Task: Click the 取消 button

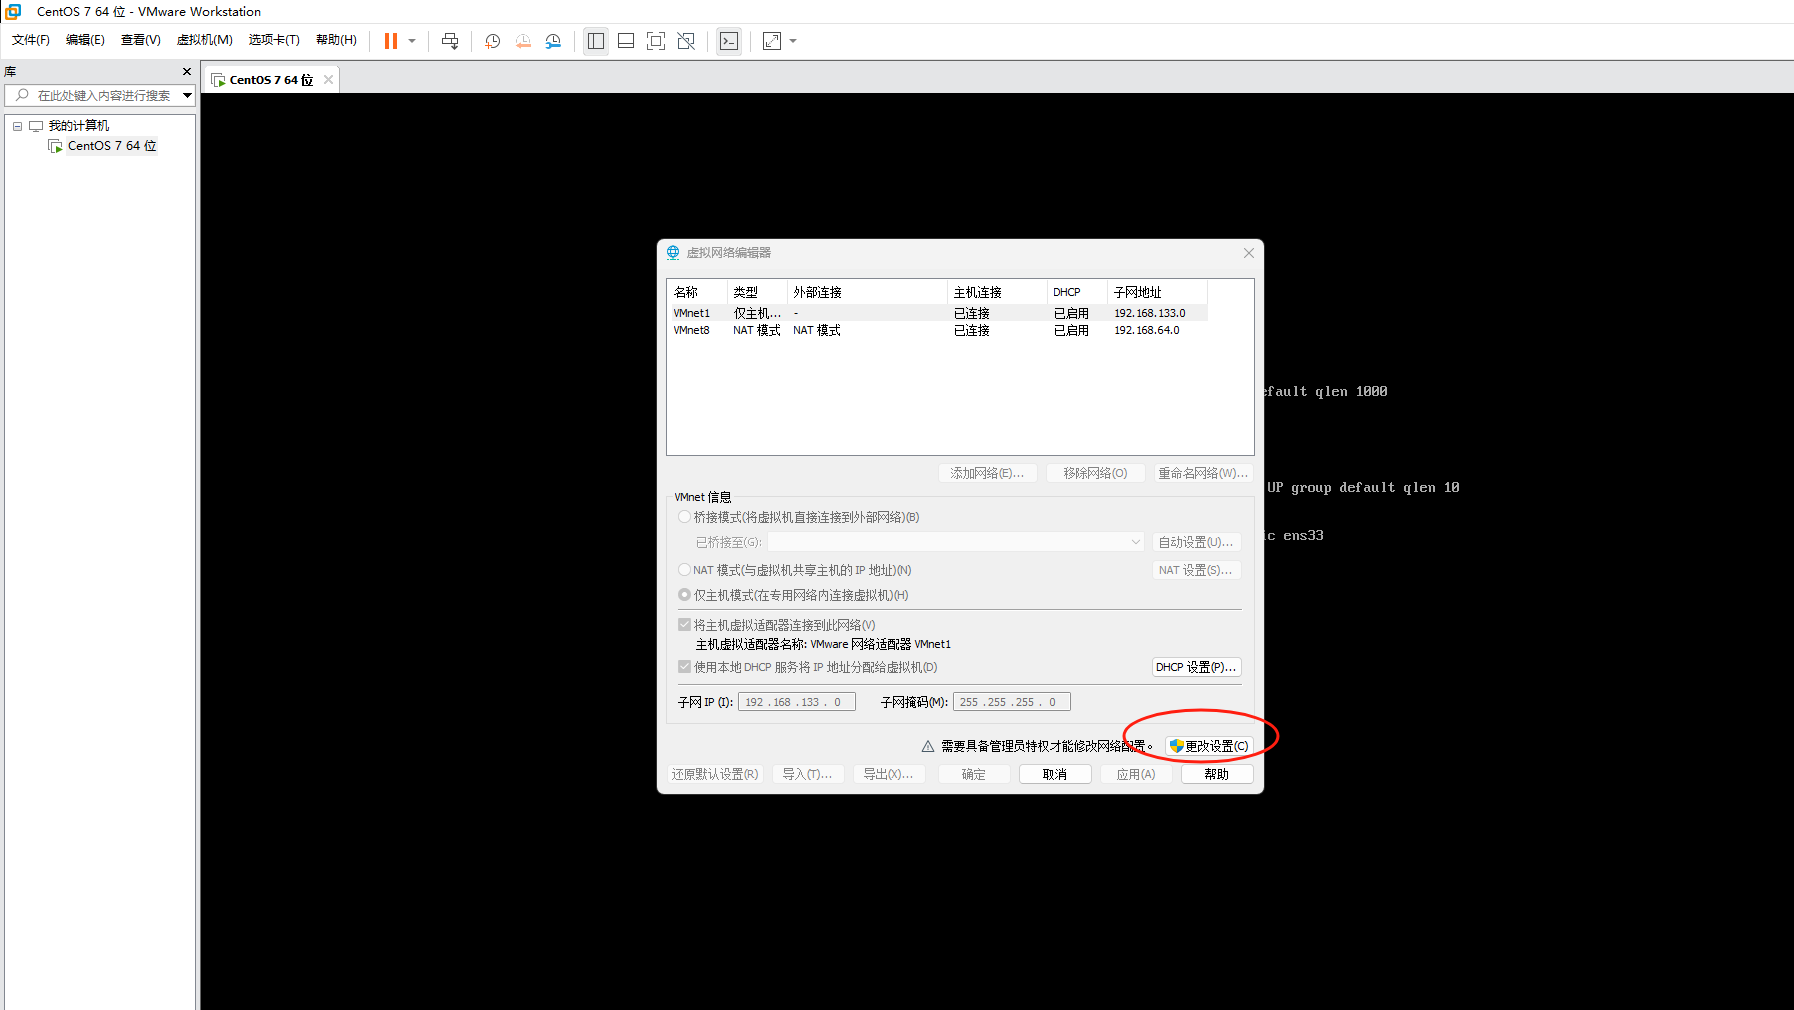Action: pyautogui.click(x=1055, y=774)
